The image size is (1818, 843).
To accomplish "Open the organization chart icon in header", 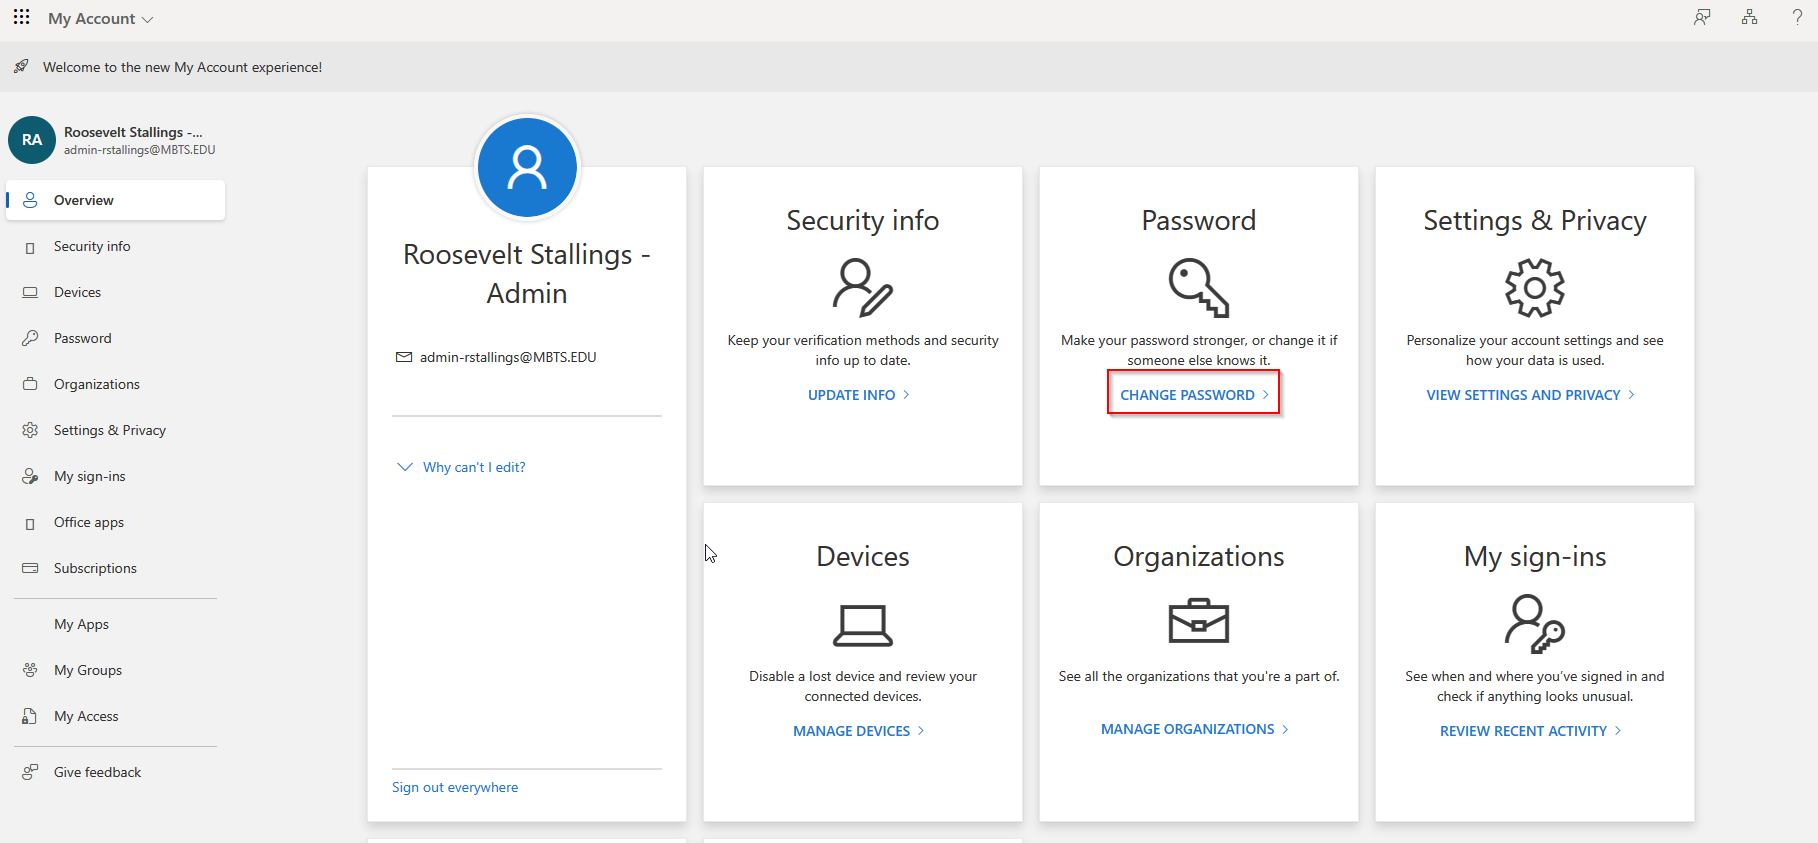I will 1749,17.
